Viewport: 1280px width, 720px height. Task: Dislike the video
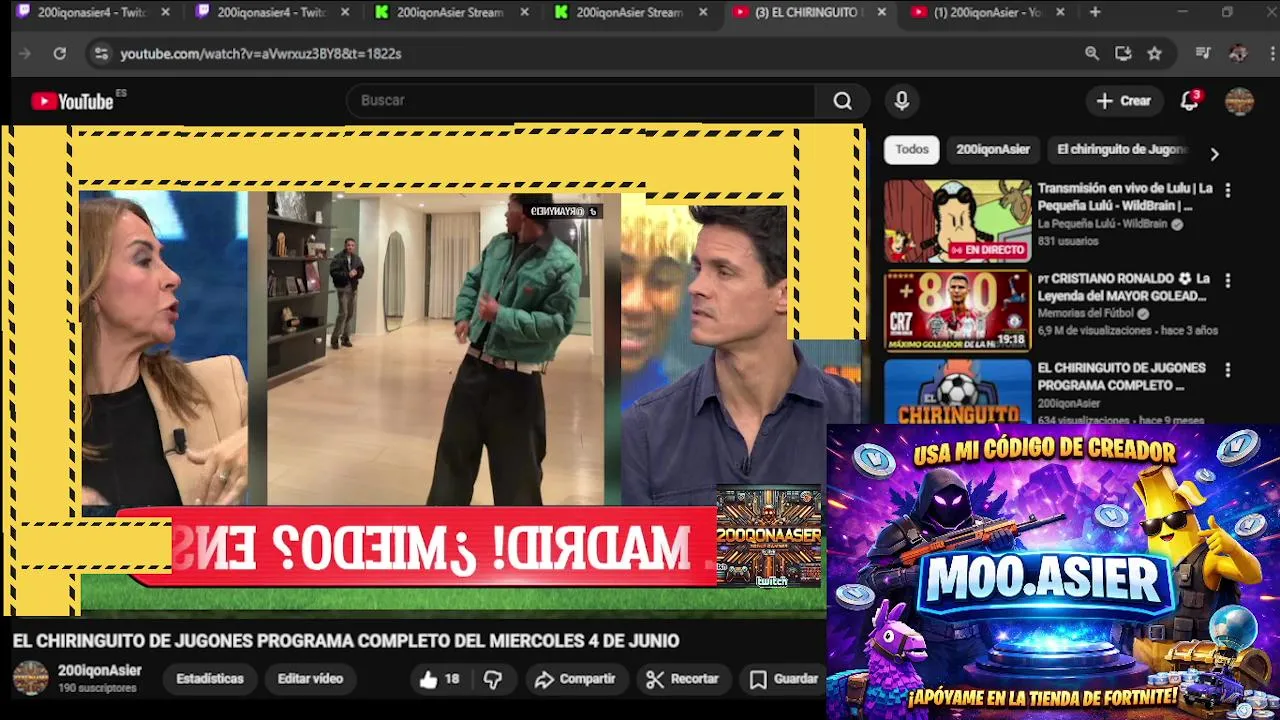[x=493, y=679]
